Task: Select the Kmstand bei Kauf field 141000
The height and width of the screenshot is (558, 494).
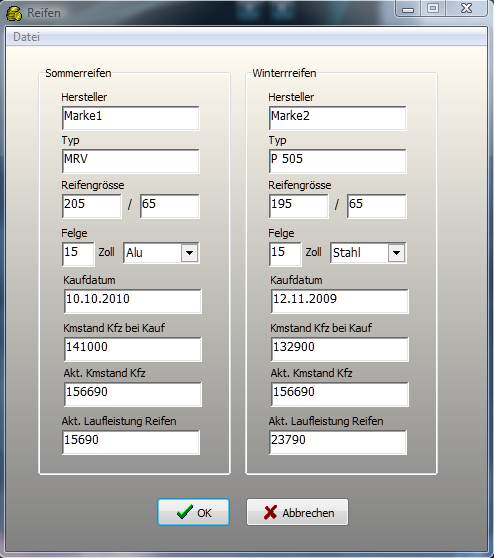Action: (x=133, y=349)
